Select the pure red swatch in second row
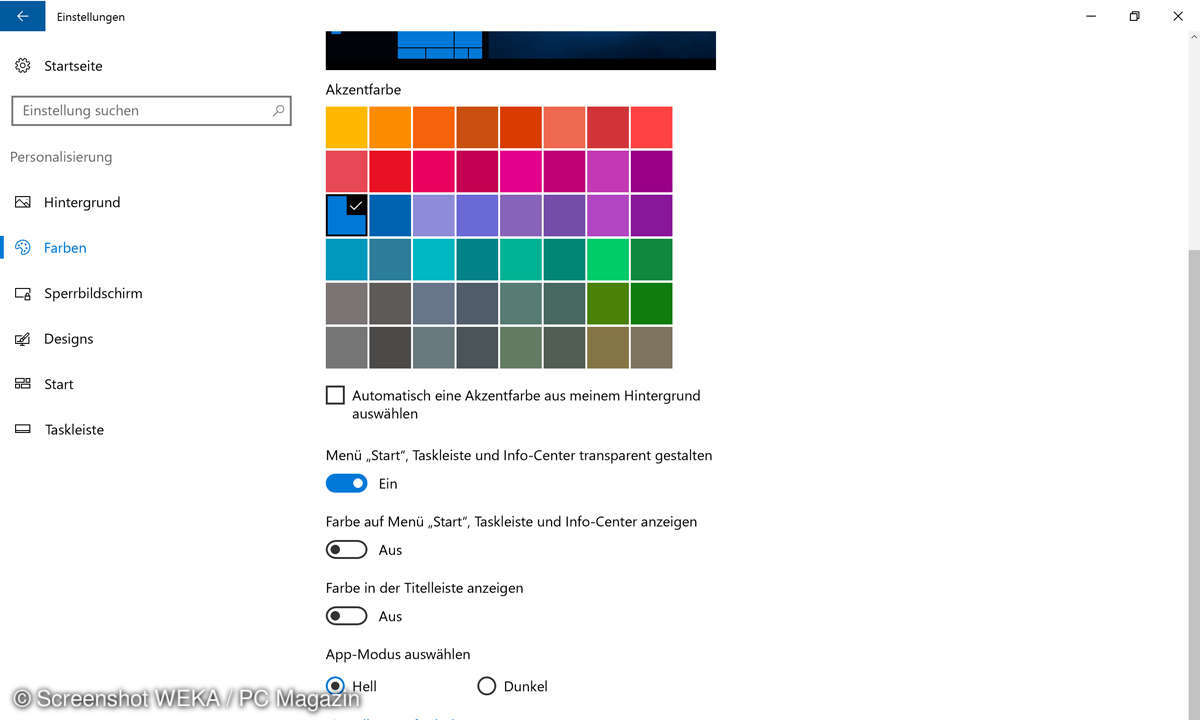1200x720 pixels. pos(390,171)
